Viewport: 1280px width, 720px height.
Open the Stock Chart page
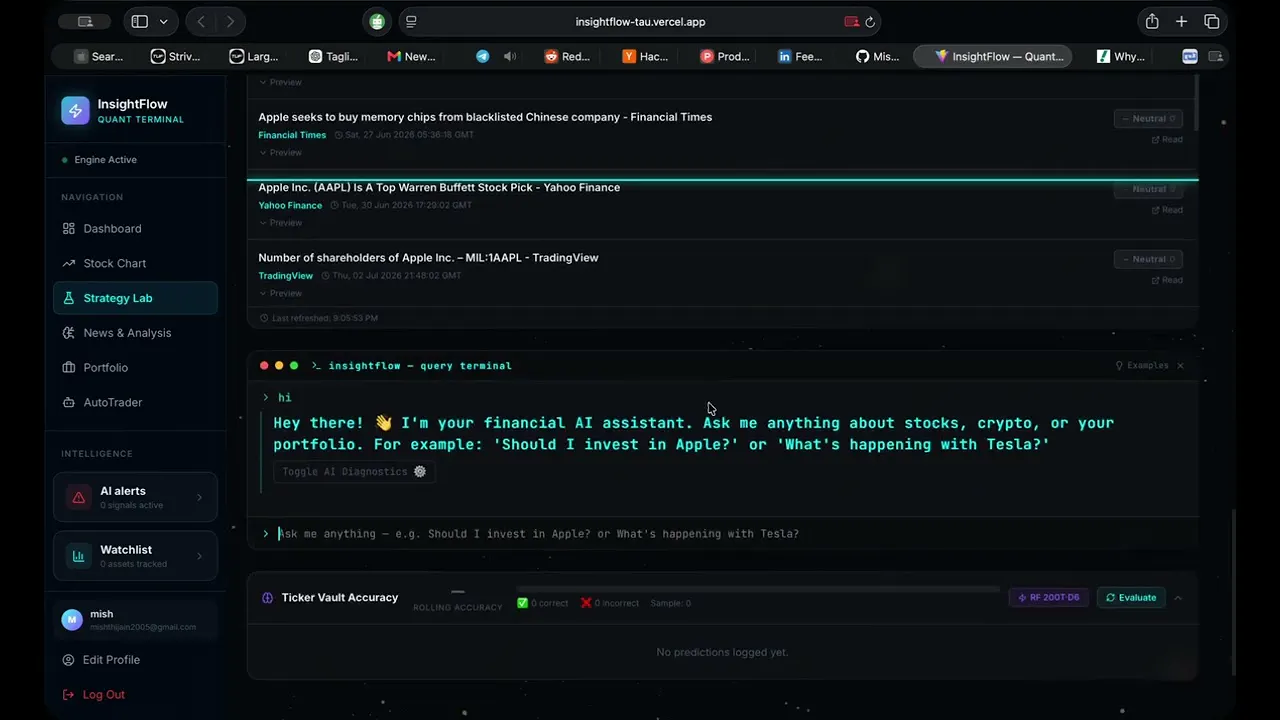pos(135,263)
